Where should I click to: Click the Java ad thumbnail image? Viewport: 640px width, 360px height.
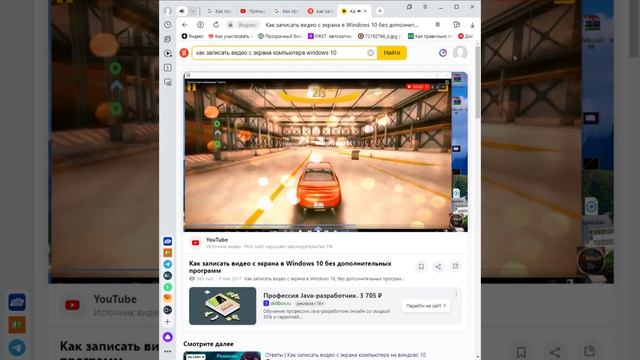[222, 306]
